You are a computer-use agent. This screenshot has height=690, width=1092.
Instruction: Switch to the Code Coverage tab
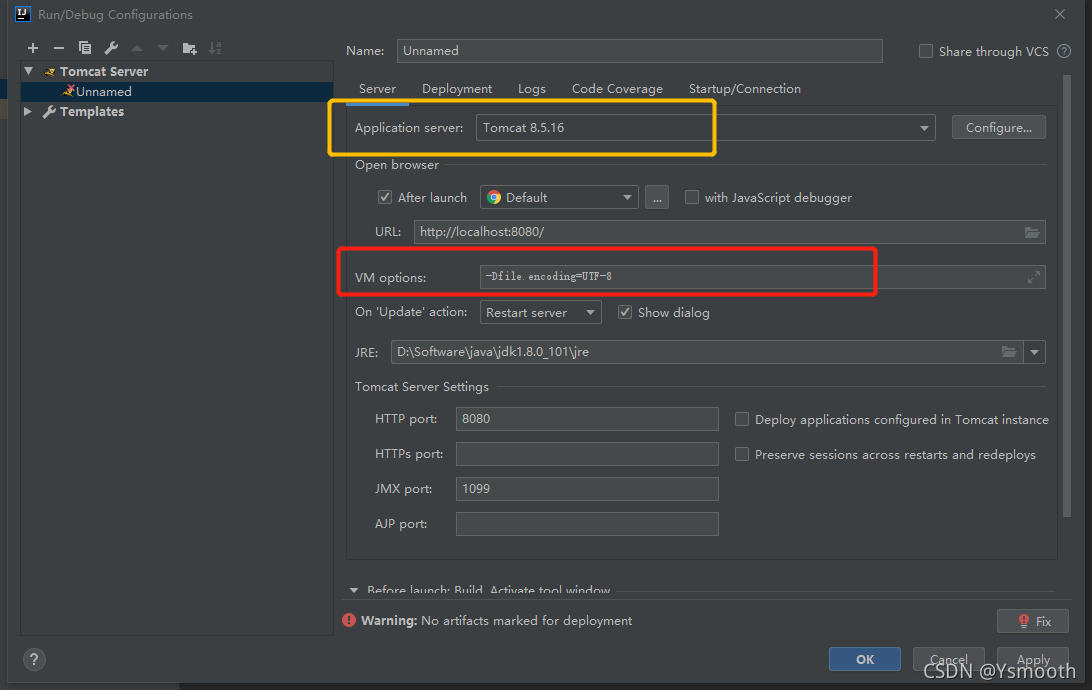[617, 88]
